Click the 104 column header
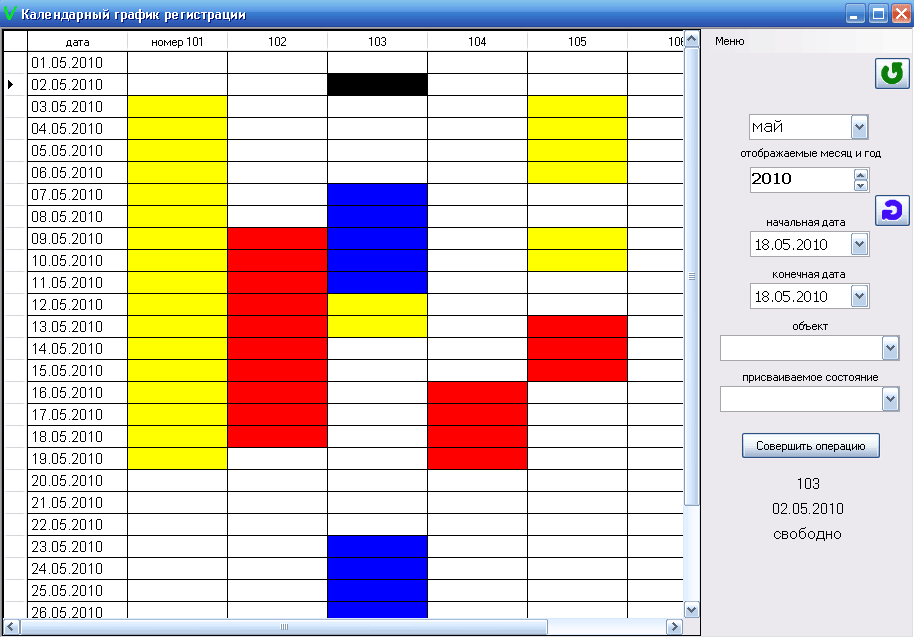 477,42
